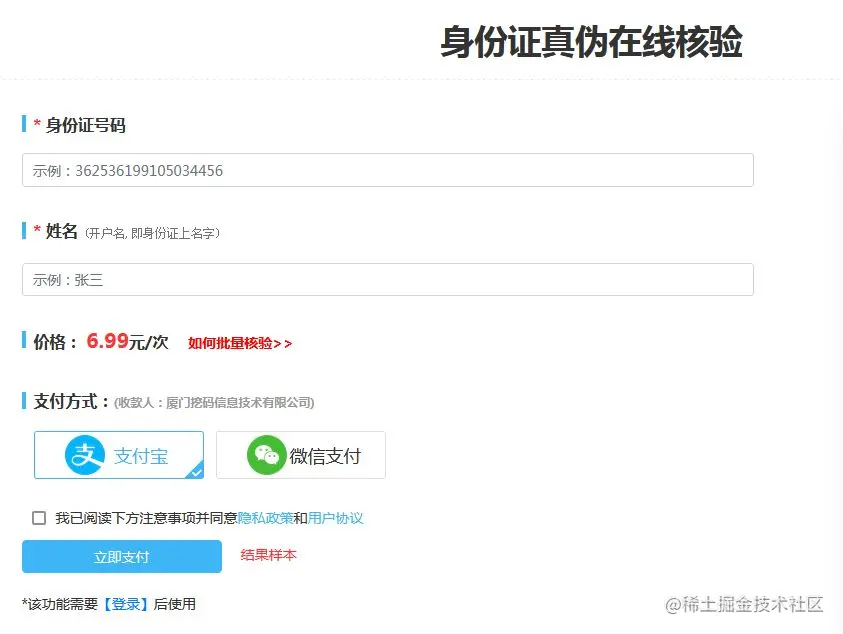843x634 pixels.
Task: Click the checkmark on the Alipay option
Action: [196, 471]
